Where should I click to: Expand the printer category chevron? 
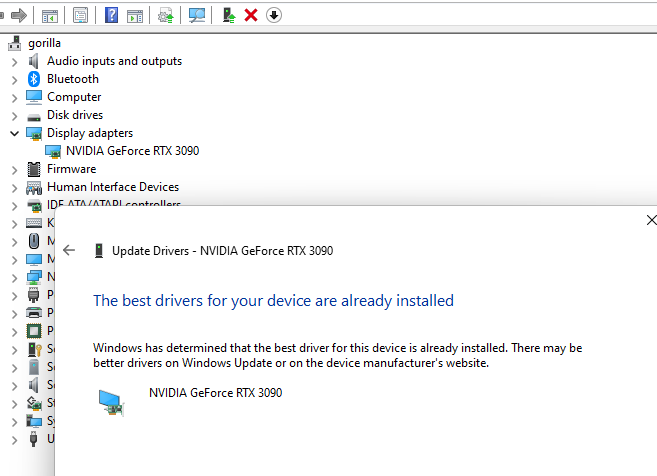pos(15,314)
